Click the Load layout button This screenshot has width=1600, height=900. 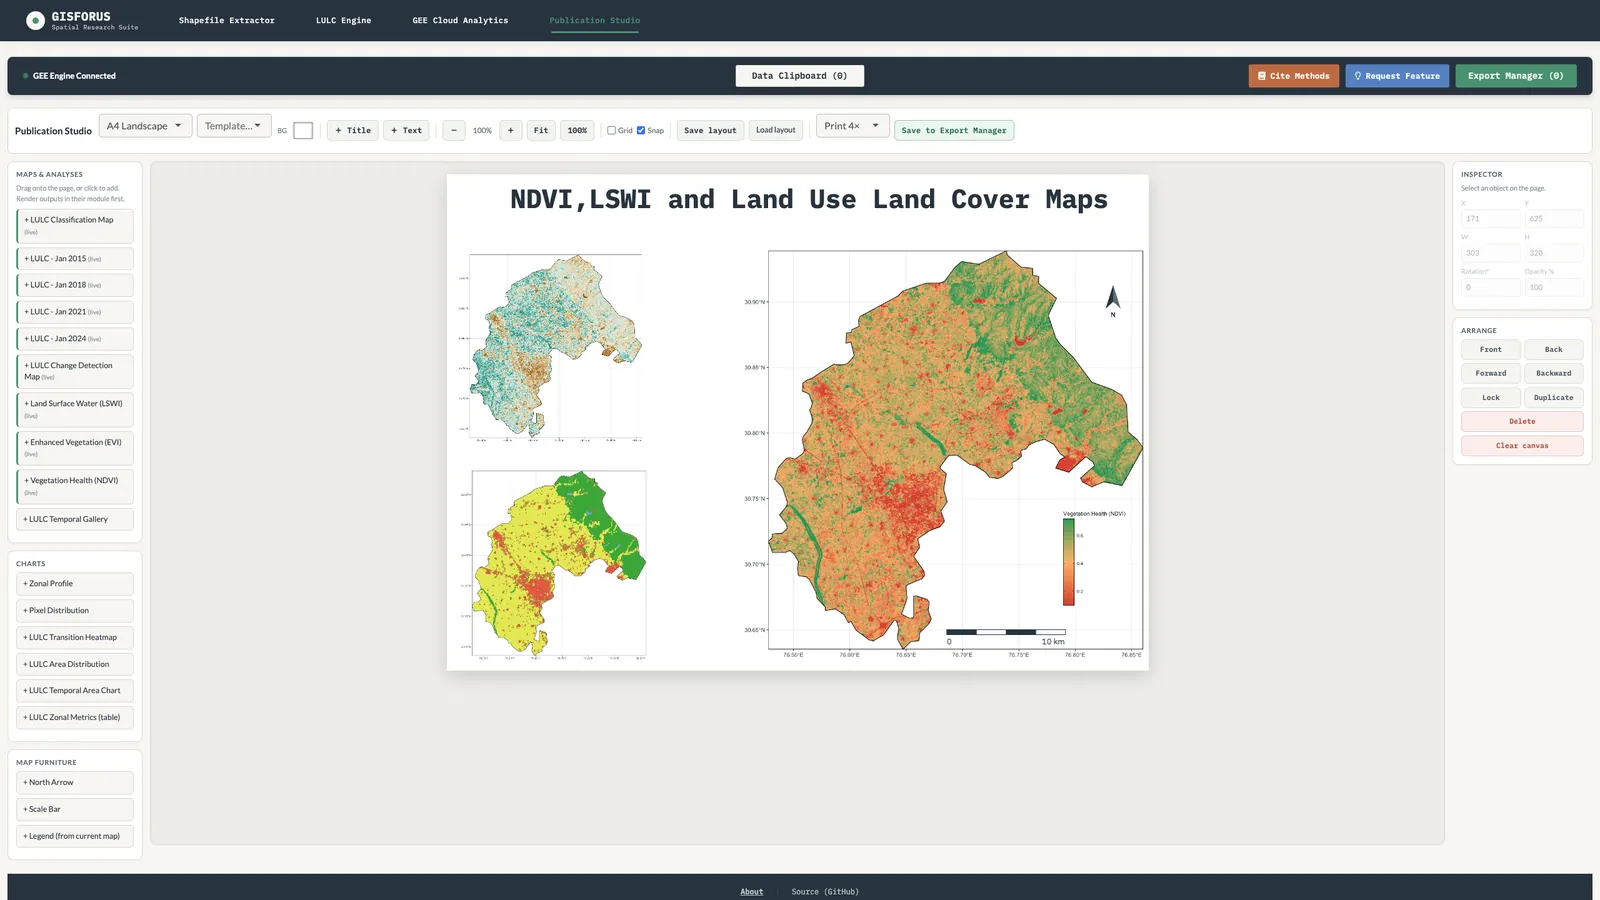pyautogui.click(x=776, y=130)
